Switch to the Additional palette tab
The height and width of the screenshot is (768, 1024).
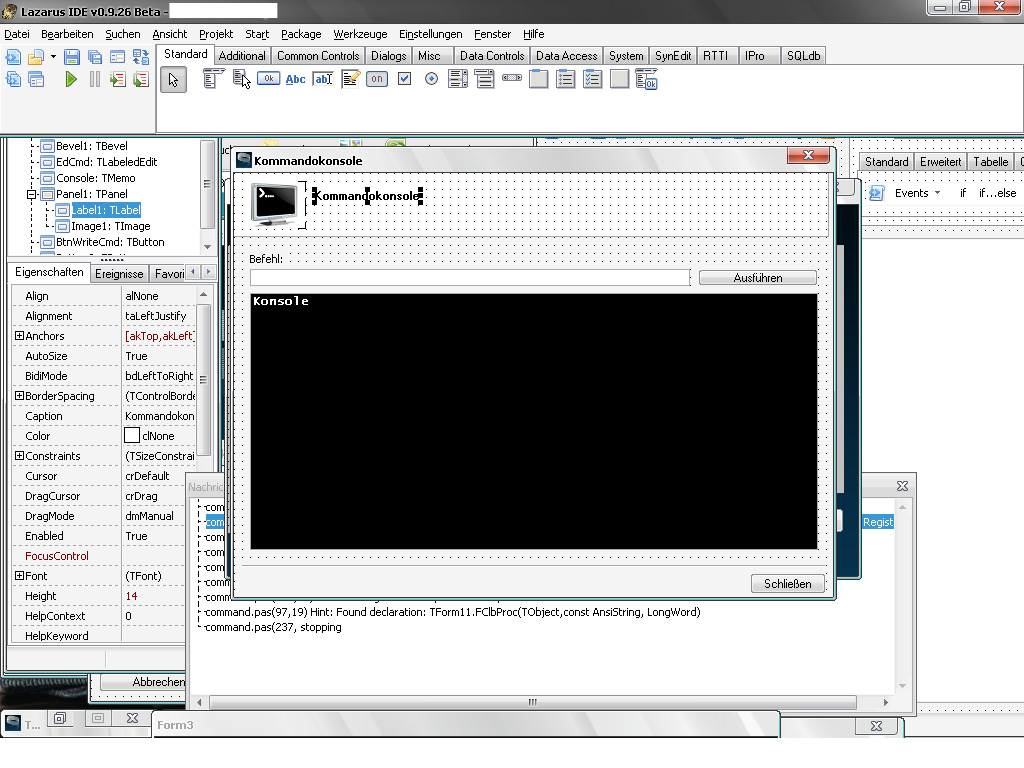coord(242,56)
